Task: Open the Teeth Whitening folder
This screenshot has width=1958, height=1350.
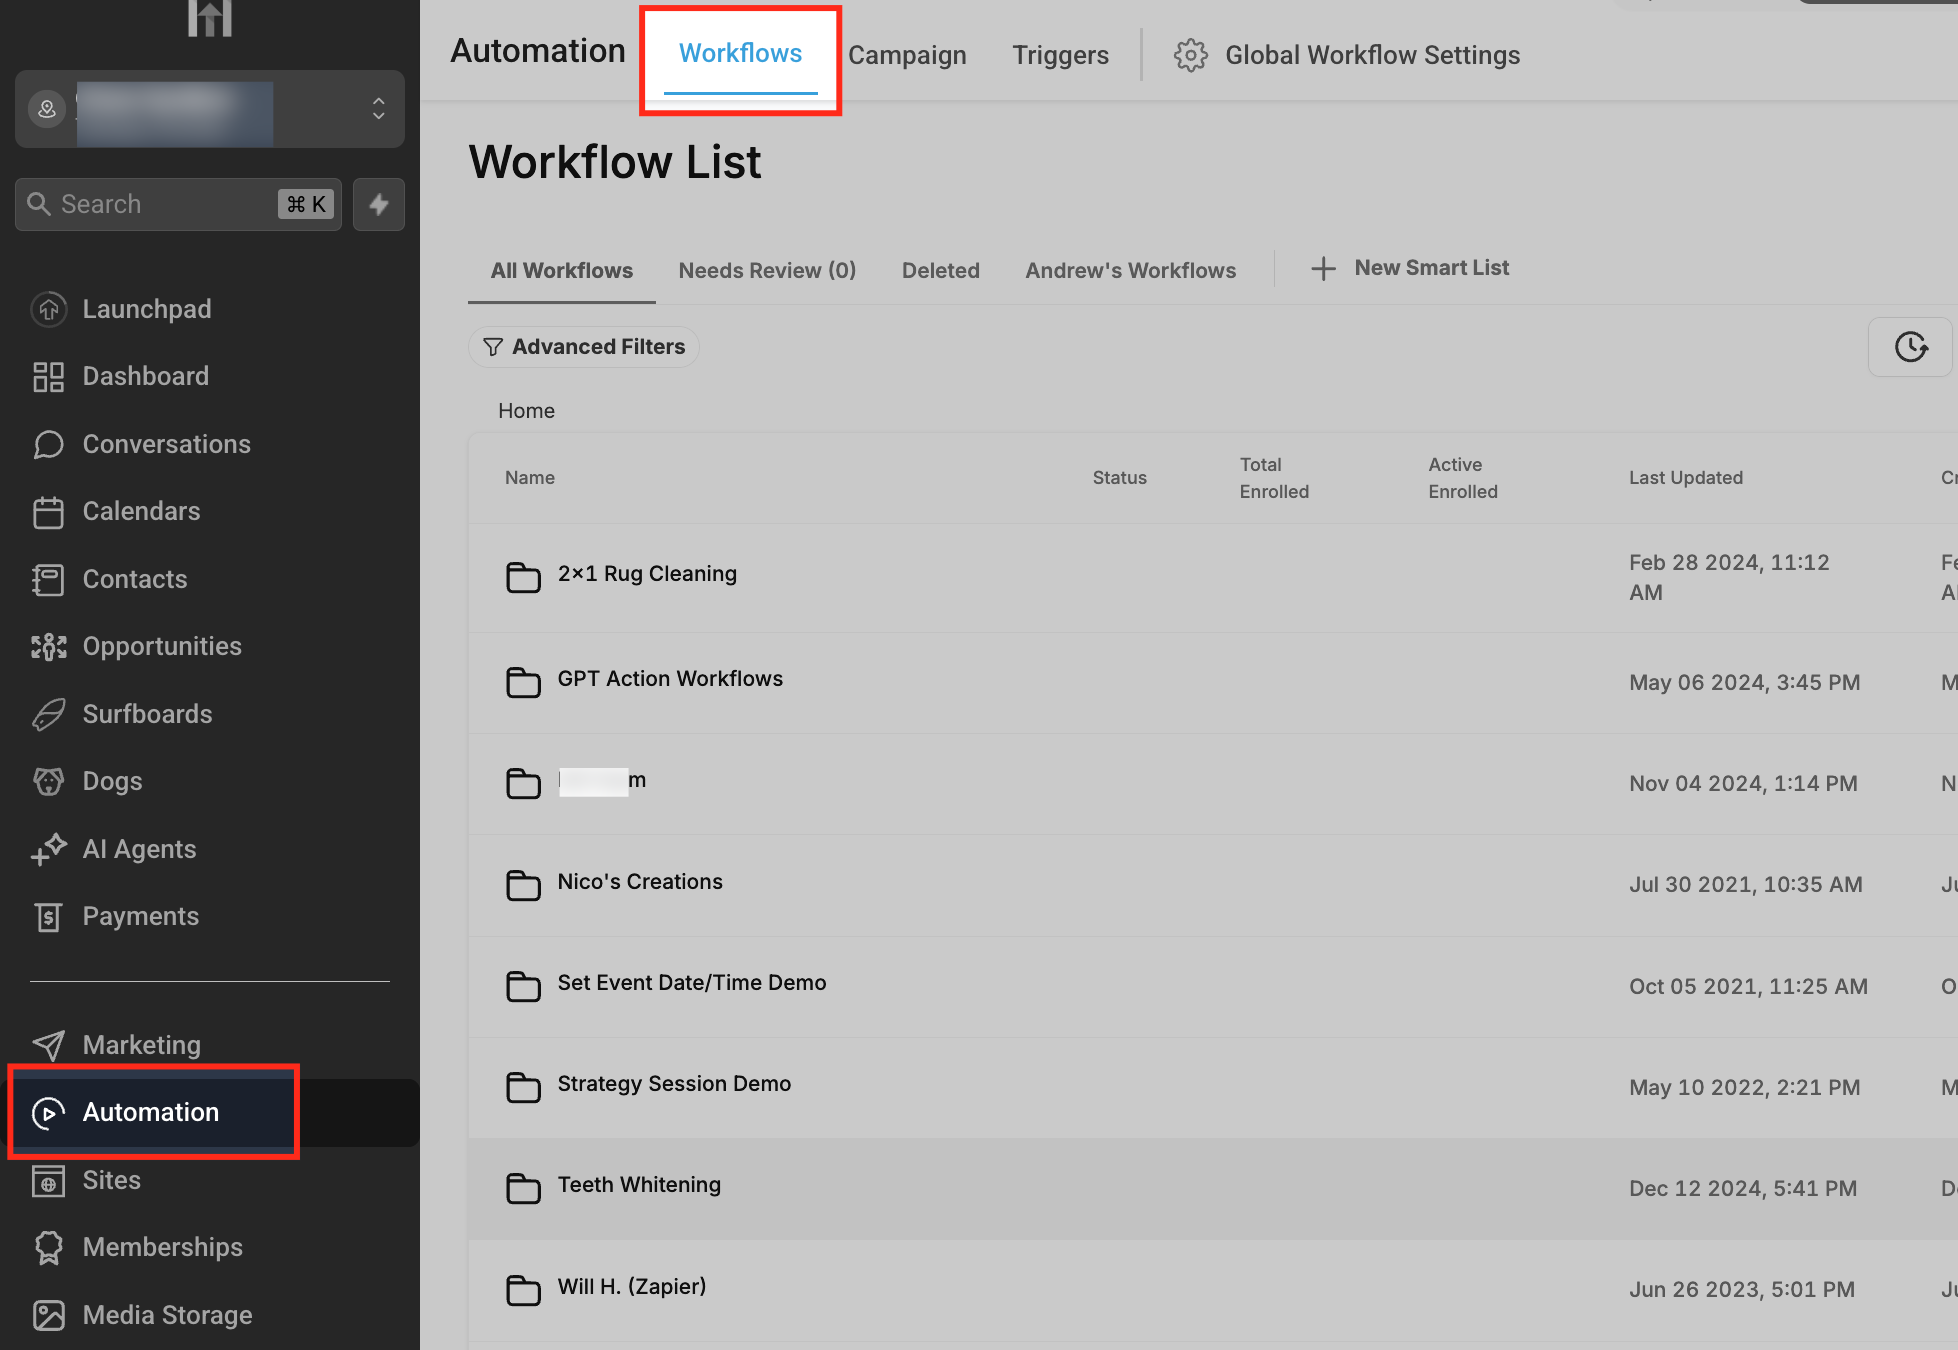Action: pyautogui.click(x=638, y=1185)
